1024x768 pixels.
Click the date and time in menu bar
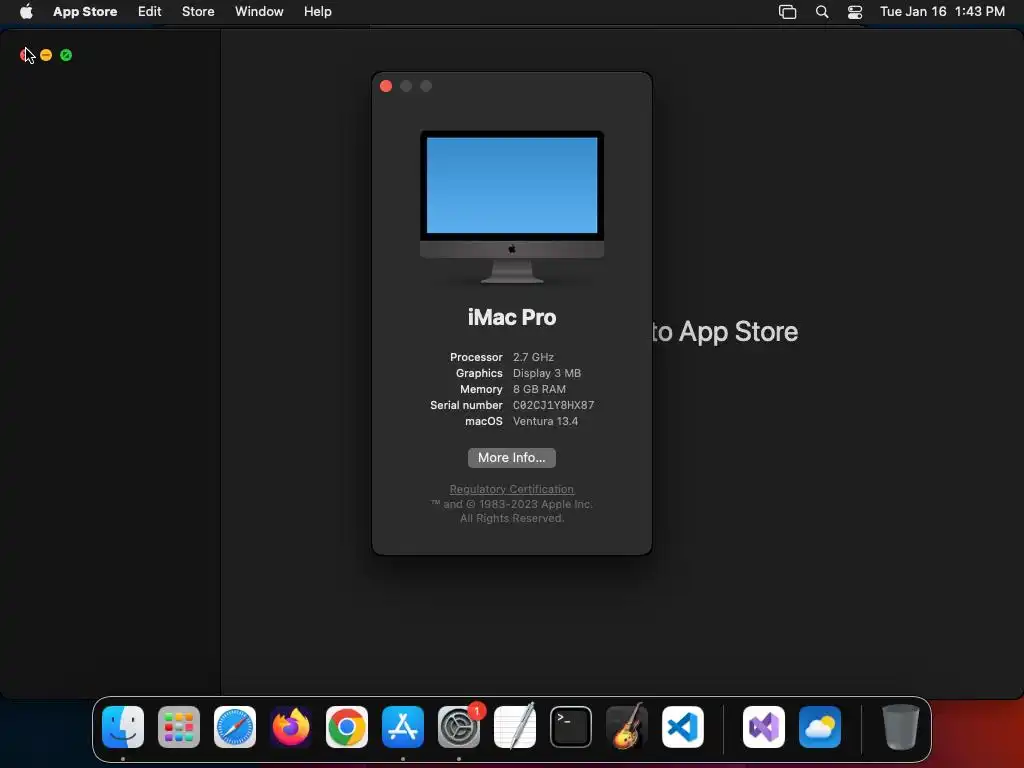[x=942, y=11]
